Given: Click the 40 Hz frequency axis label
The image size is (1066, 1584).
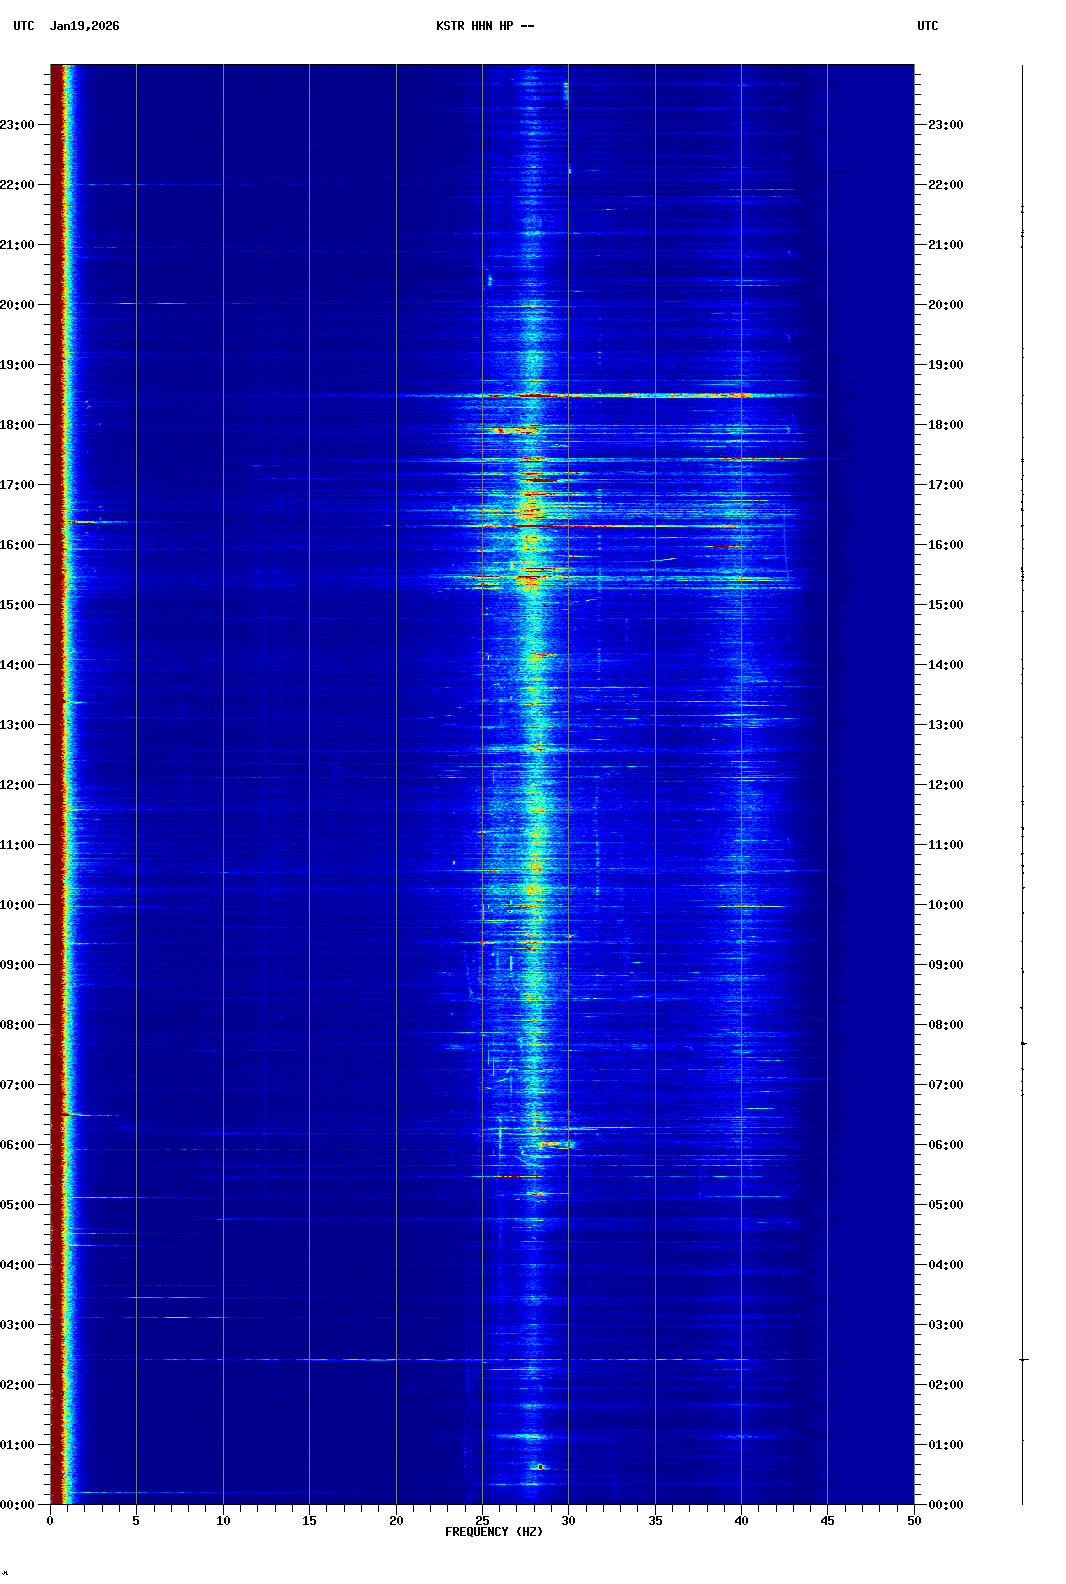Looking at the screenshot, I should point(741,1521).
